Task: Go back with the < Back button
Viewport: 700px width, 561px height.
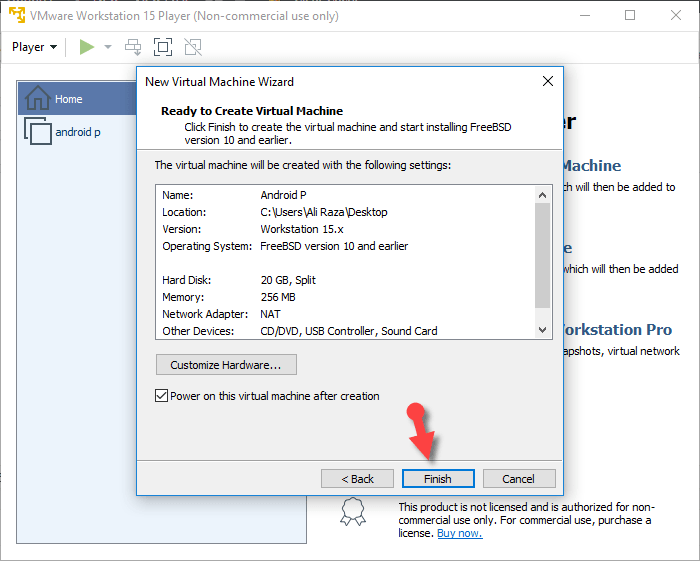Action: point(357,479)
